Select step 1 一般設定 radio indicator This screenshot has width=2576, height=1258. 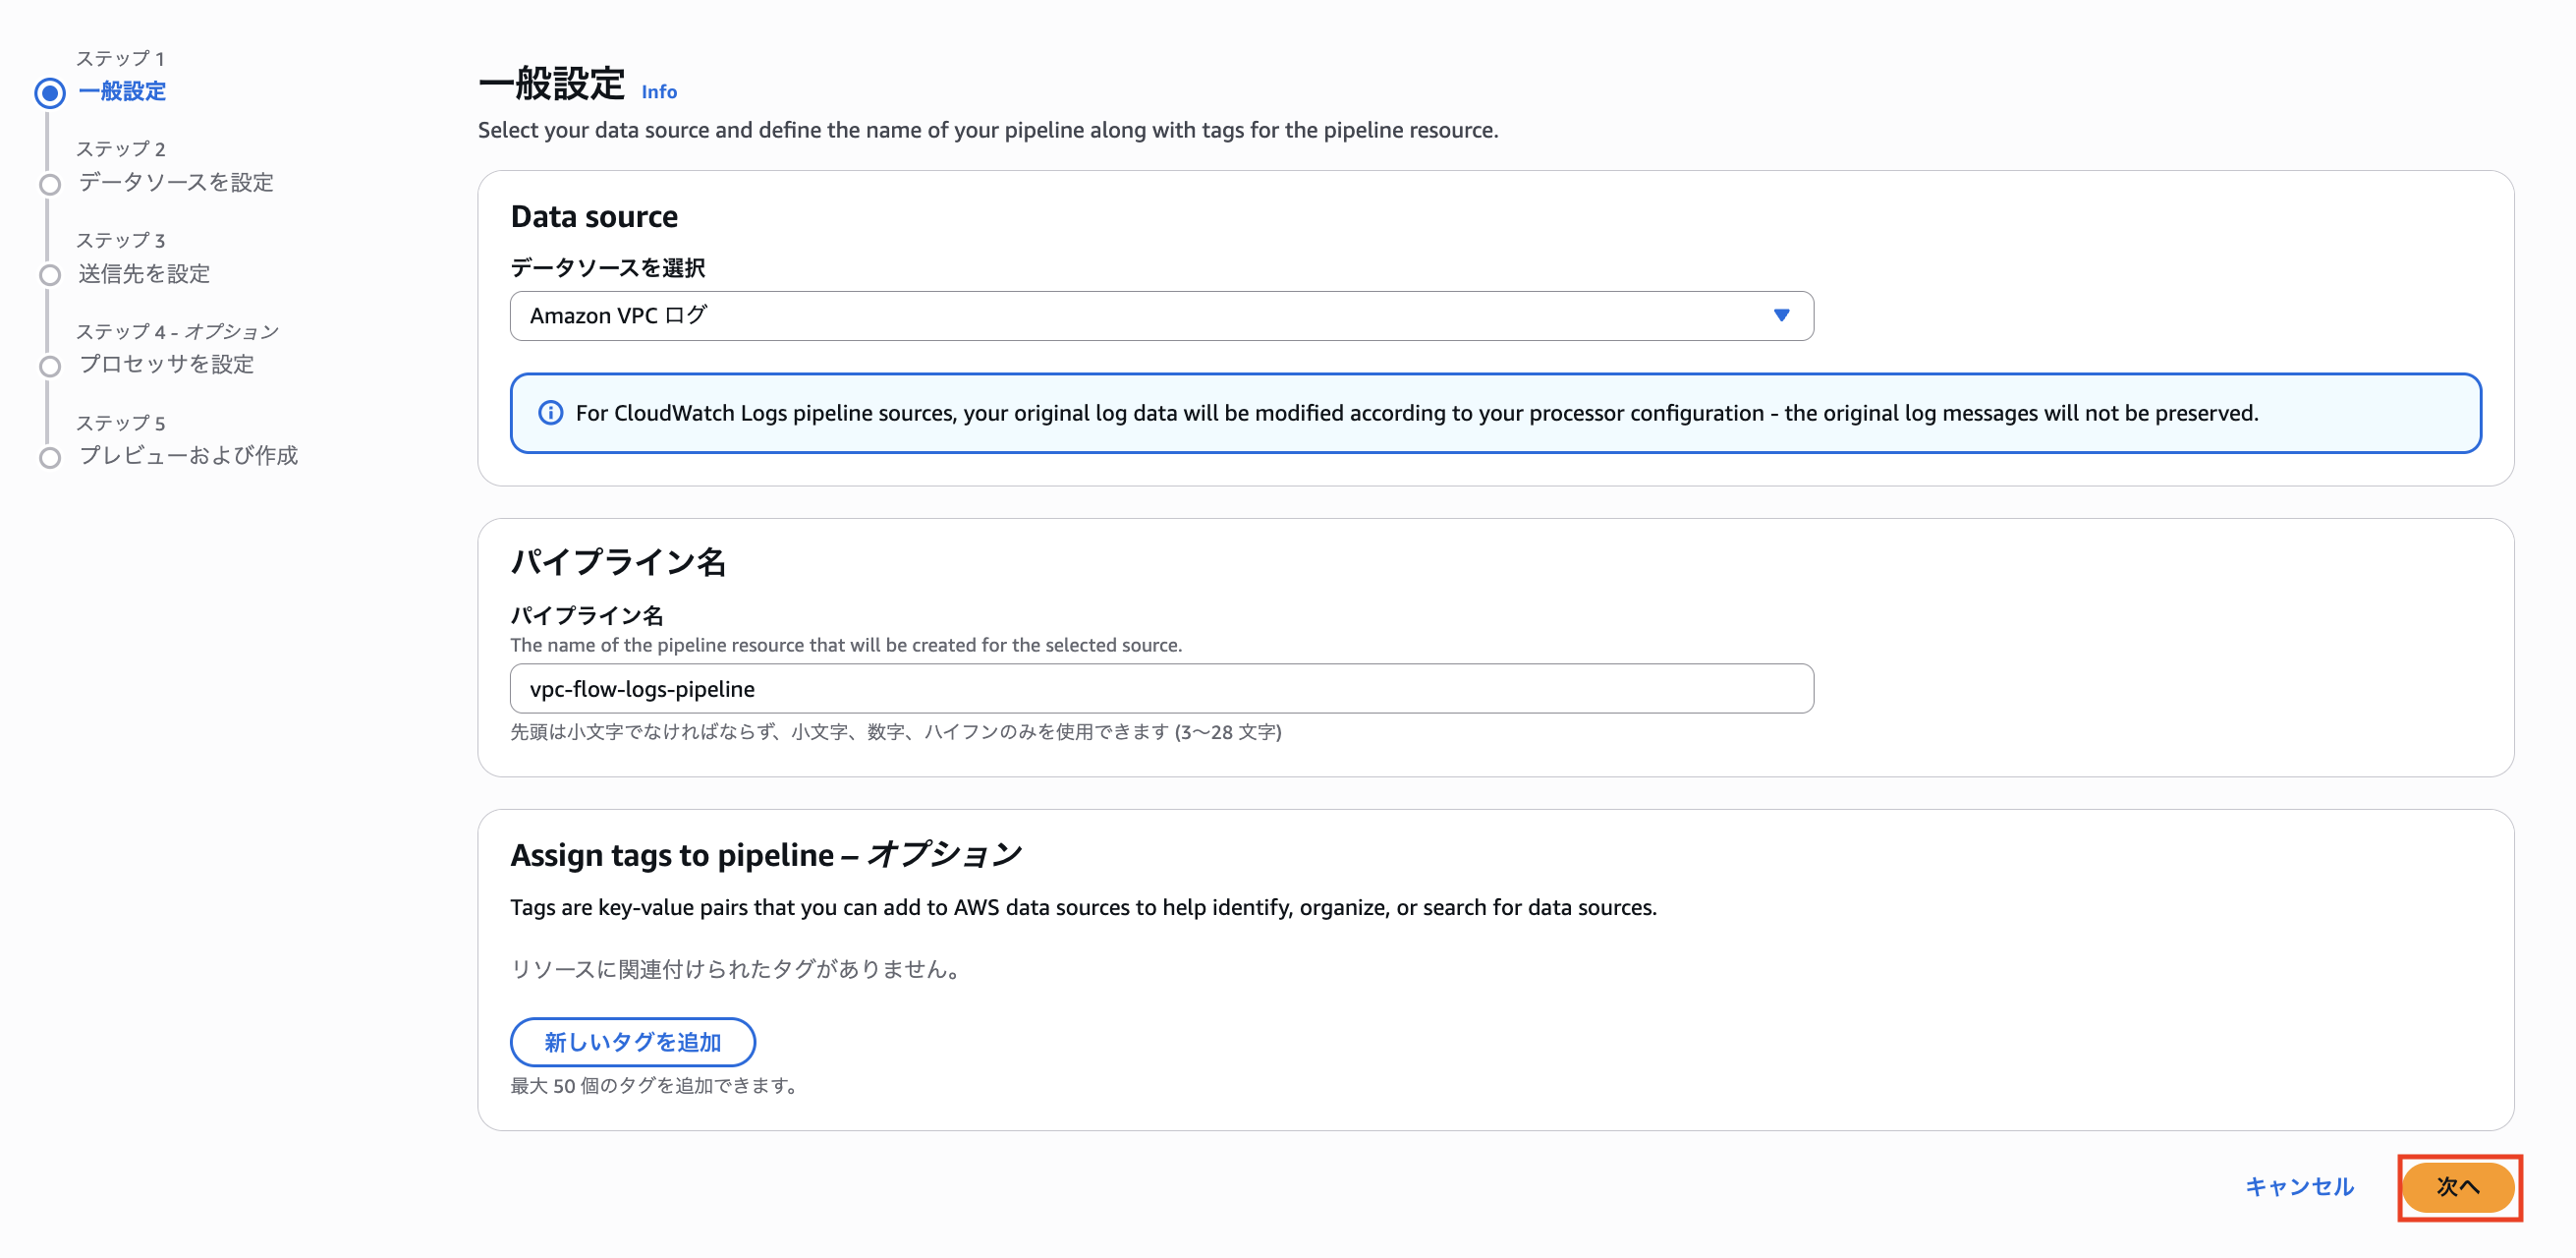[x=50, y=93]
